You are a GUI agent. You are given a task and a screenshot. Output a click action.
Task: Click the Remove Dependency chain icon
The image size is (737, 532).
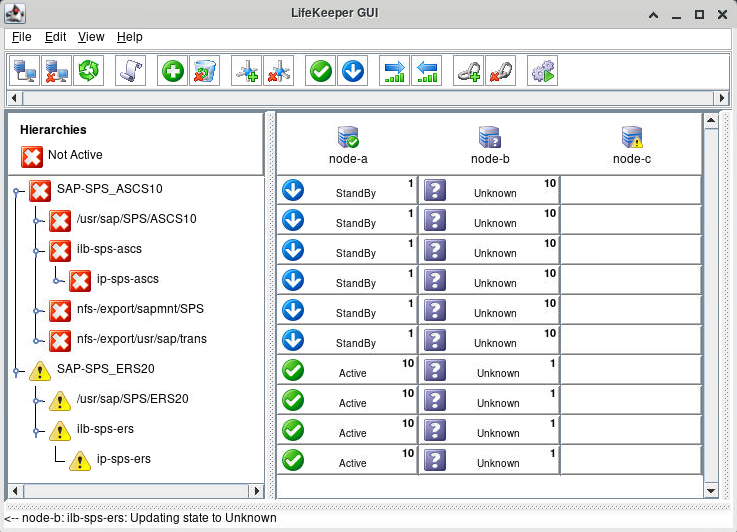coord(501,71)
